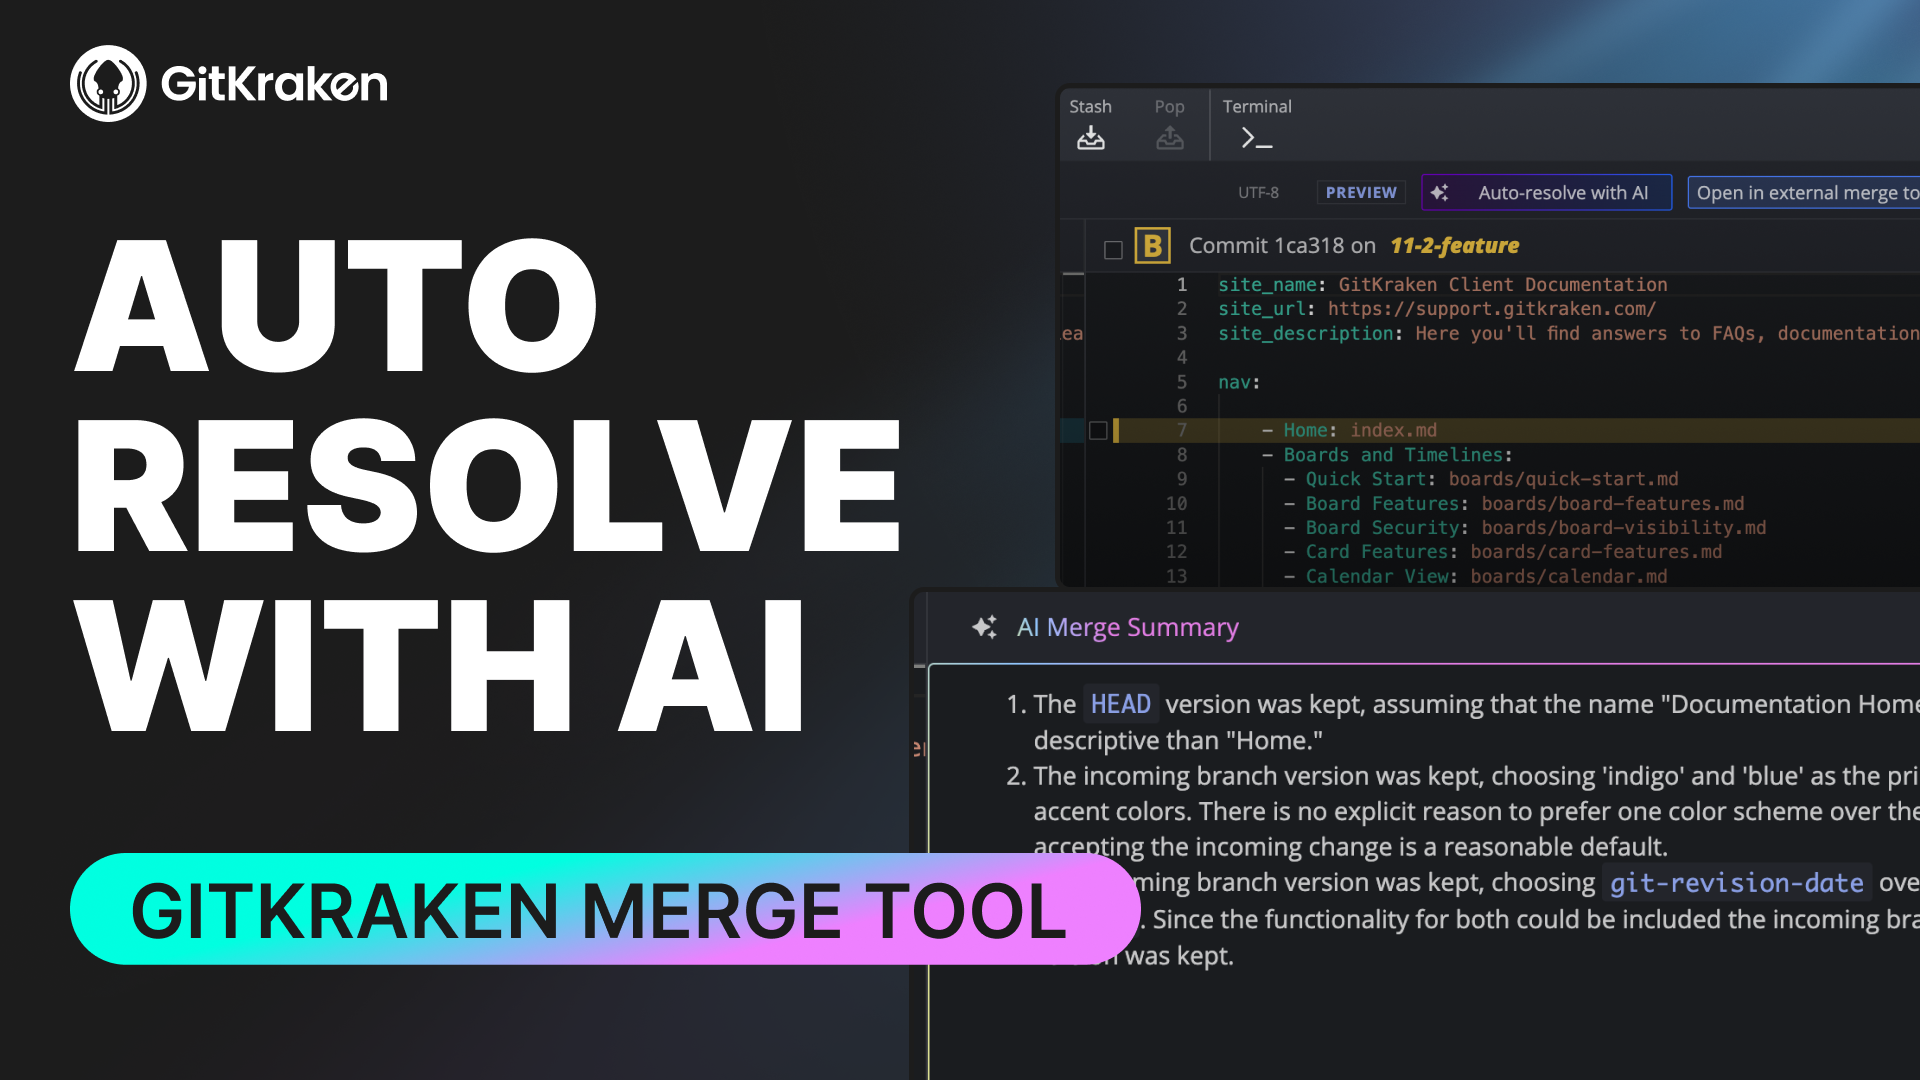Click the GITKRAKEN MERGE TOOL banner
Screen dimensions: 1920x1080
[x=604, y=909]
